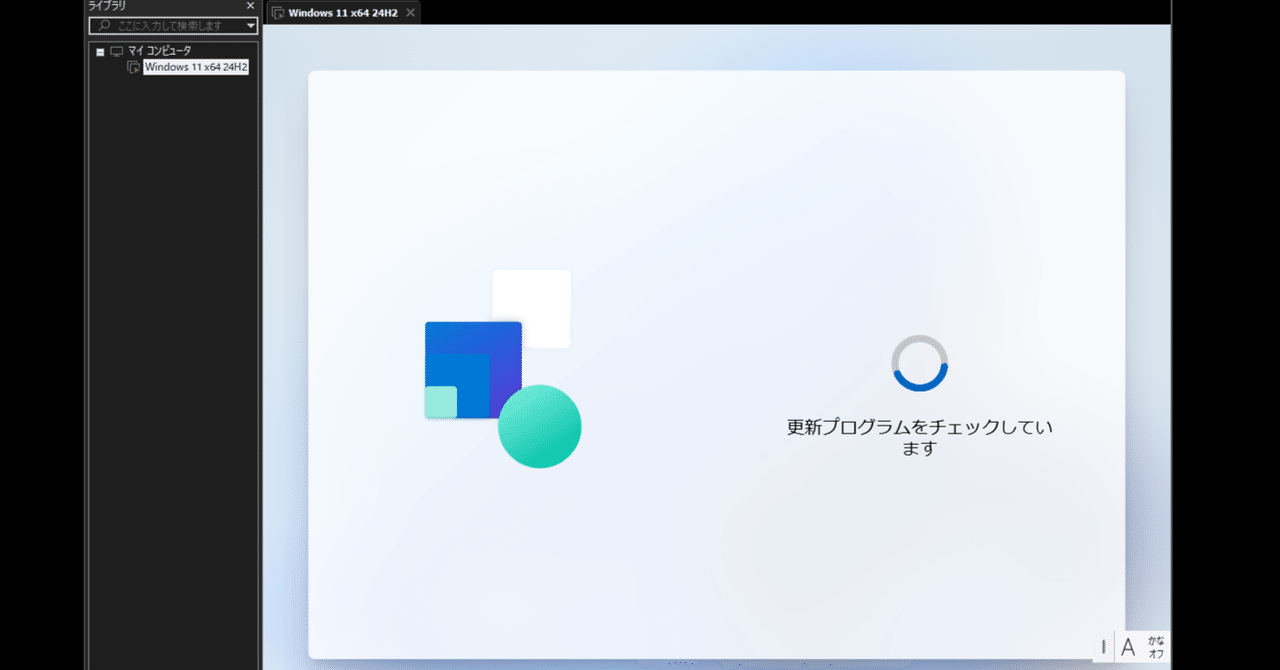Click the white square of the setup graphic

(531, 309)
